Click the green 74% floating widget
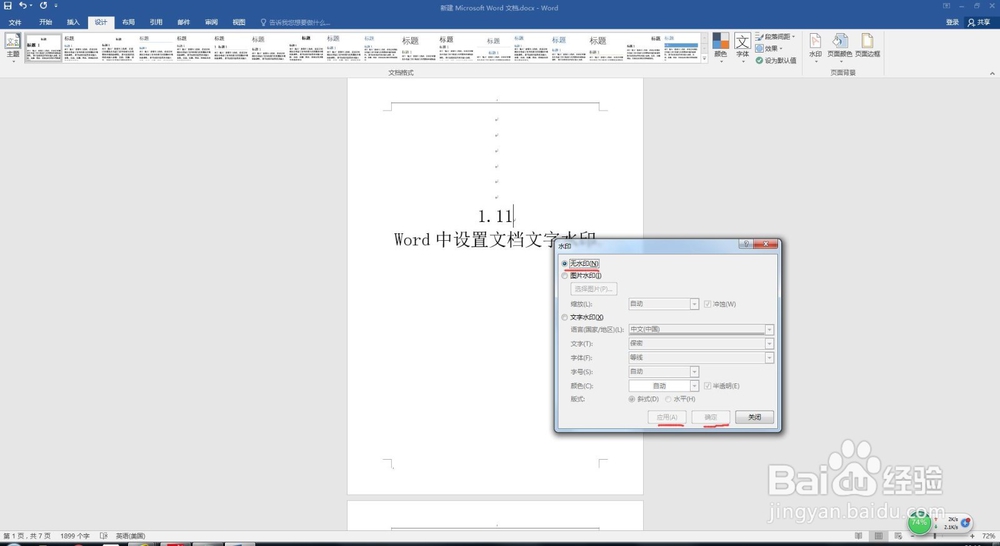Viewport: 1000px width, 546px height. [919, 522]
